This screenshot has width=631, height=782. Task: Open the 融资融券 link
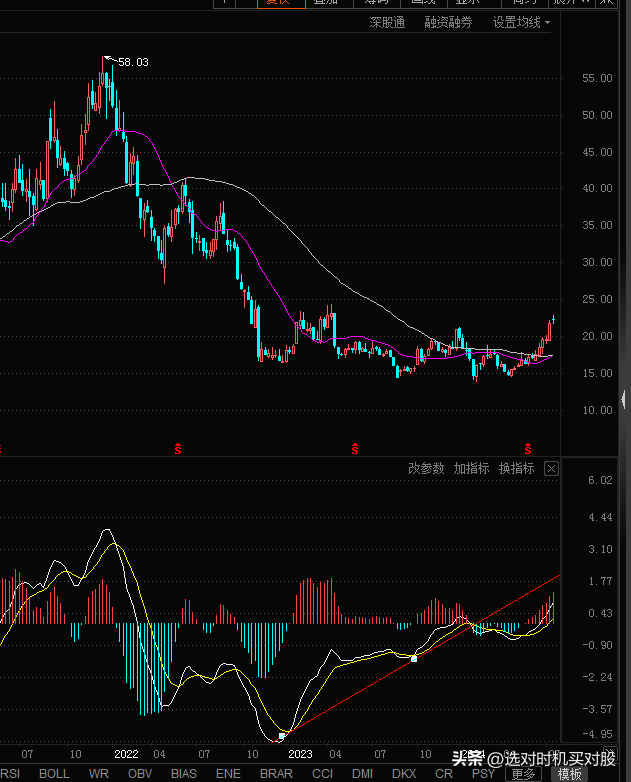click(x=448, y=22)
